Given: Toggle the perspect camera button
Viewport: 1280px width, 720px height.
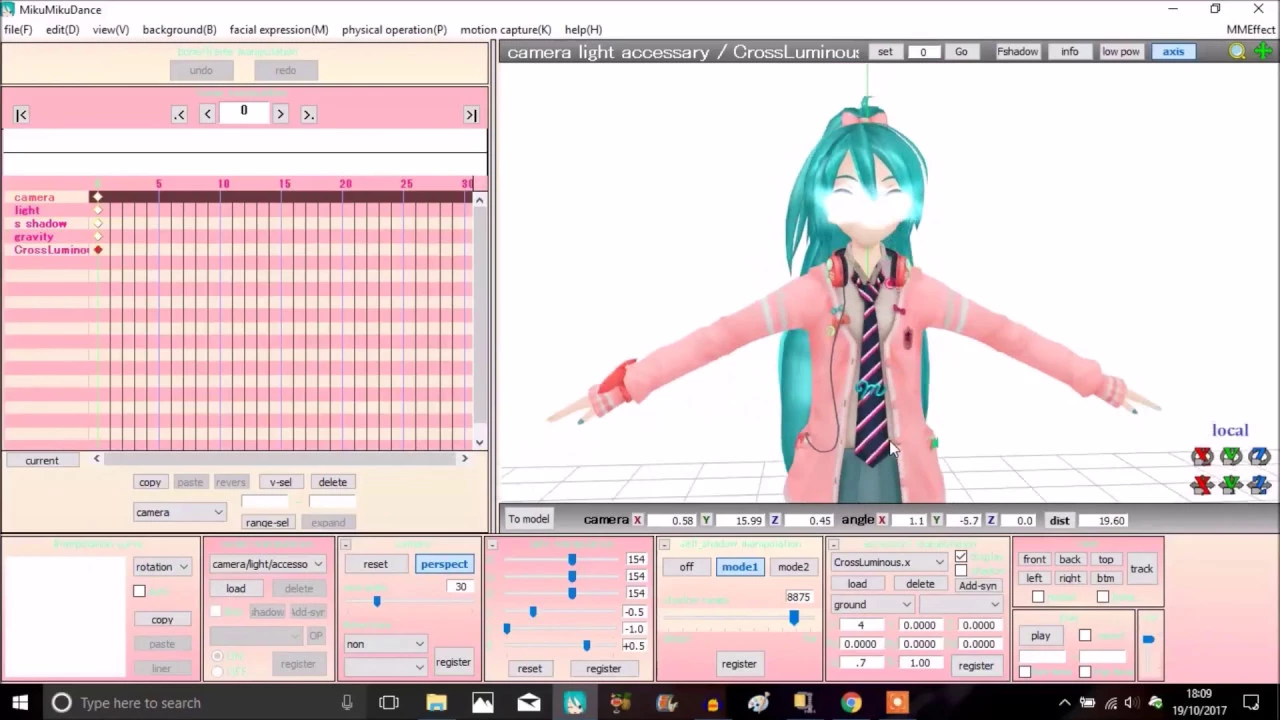Looking at the screenshot, I should tap(444, 564).
